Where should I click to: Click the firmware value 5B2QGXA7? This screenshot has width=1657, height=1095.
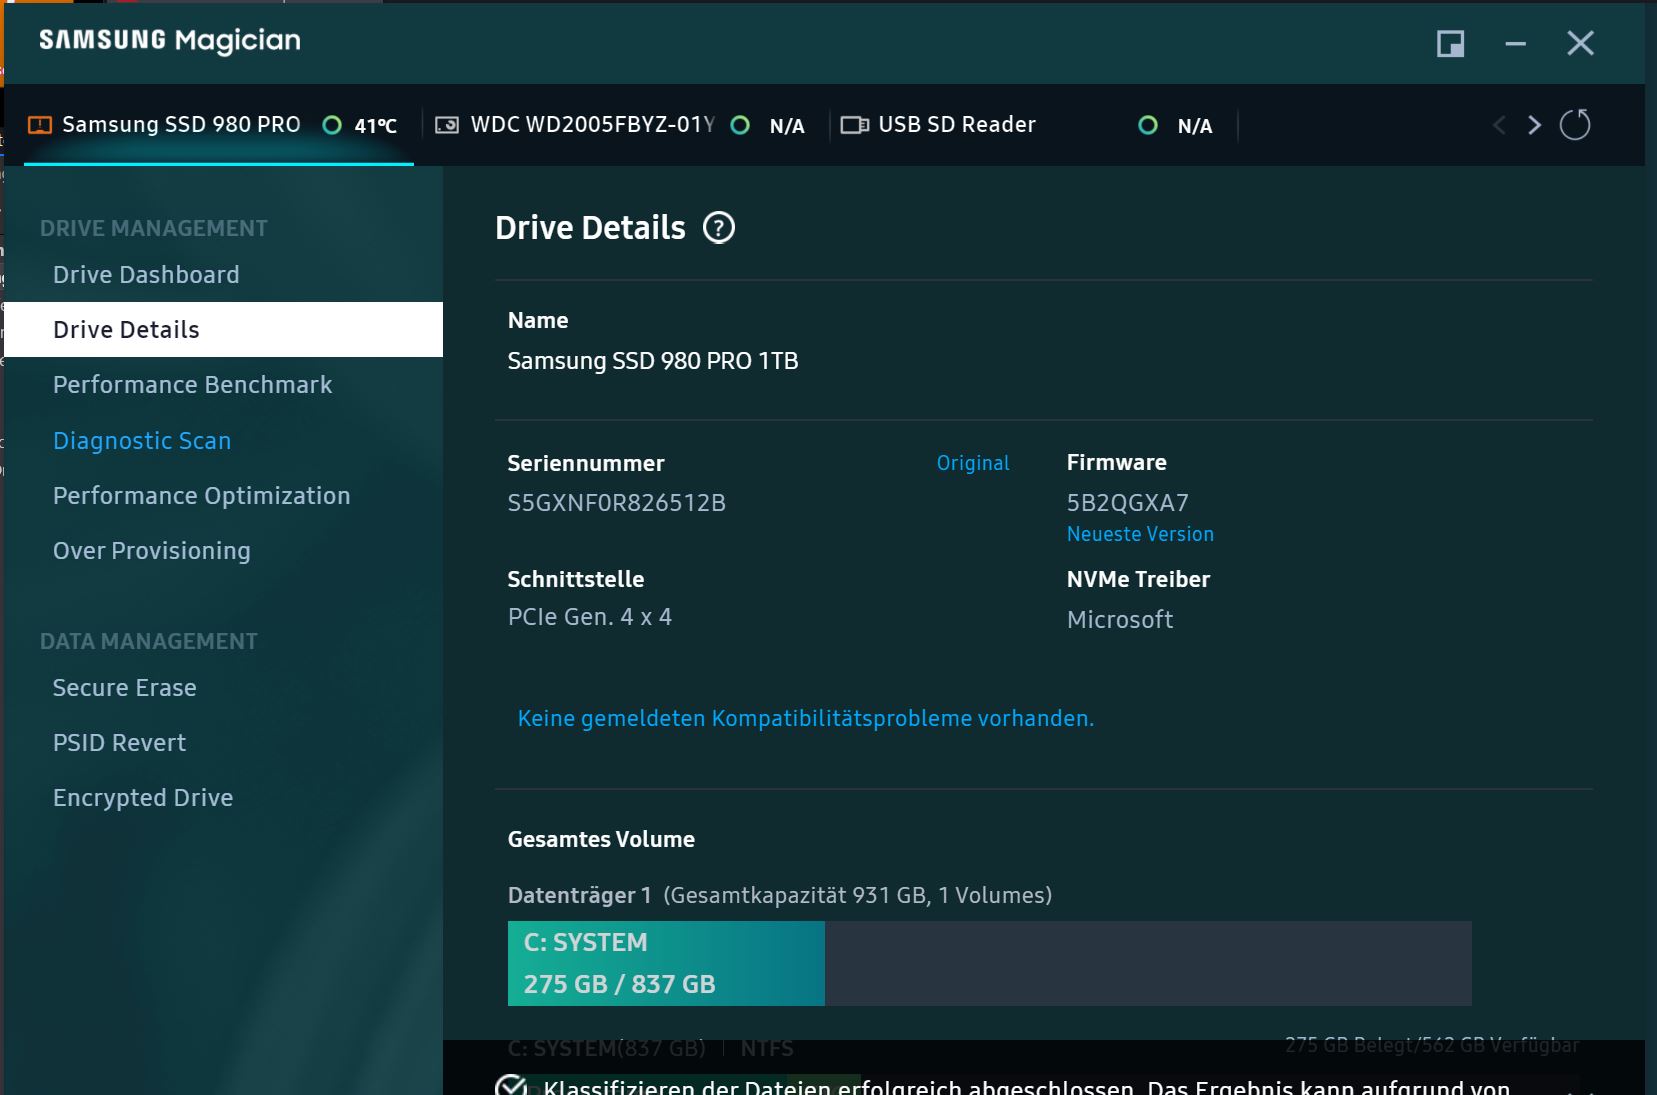[1127, 503]
